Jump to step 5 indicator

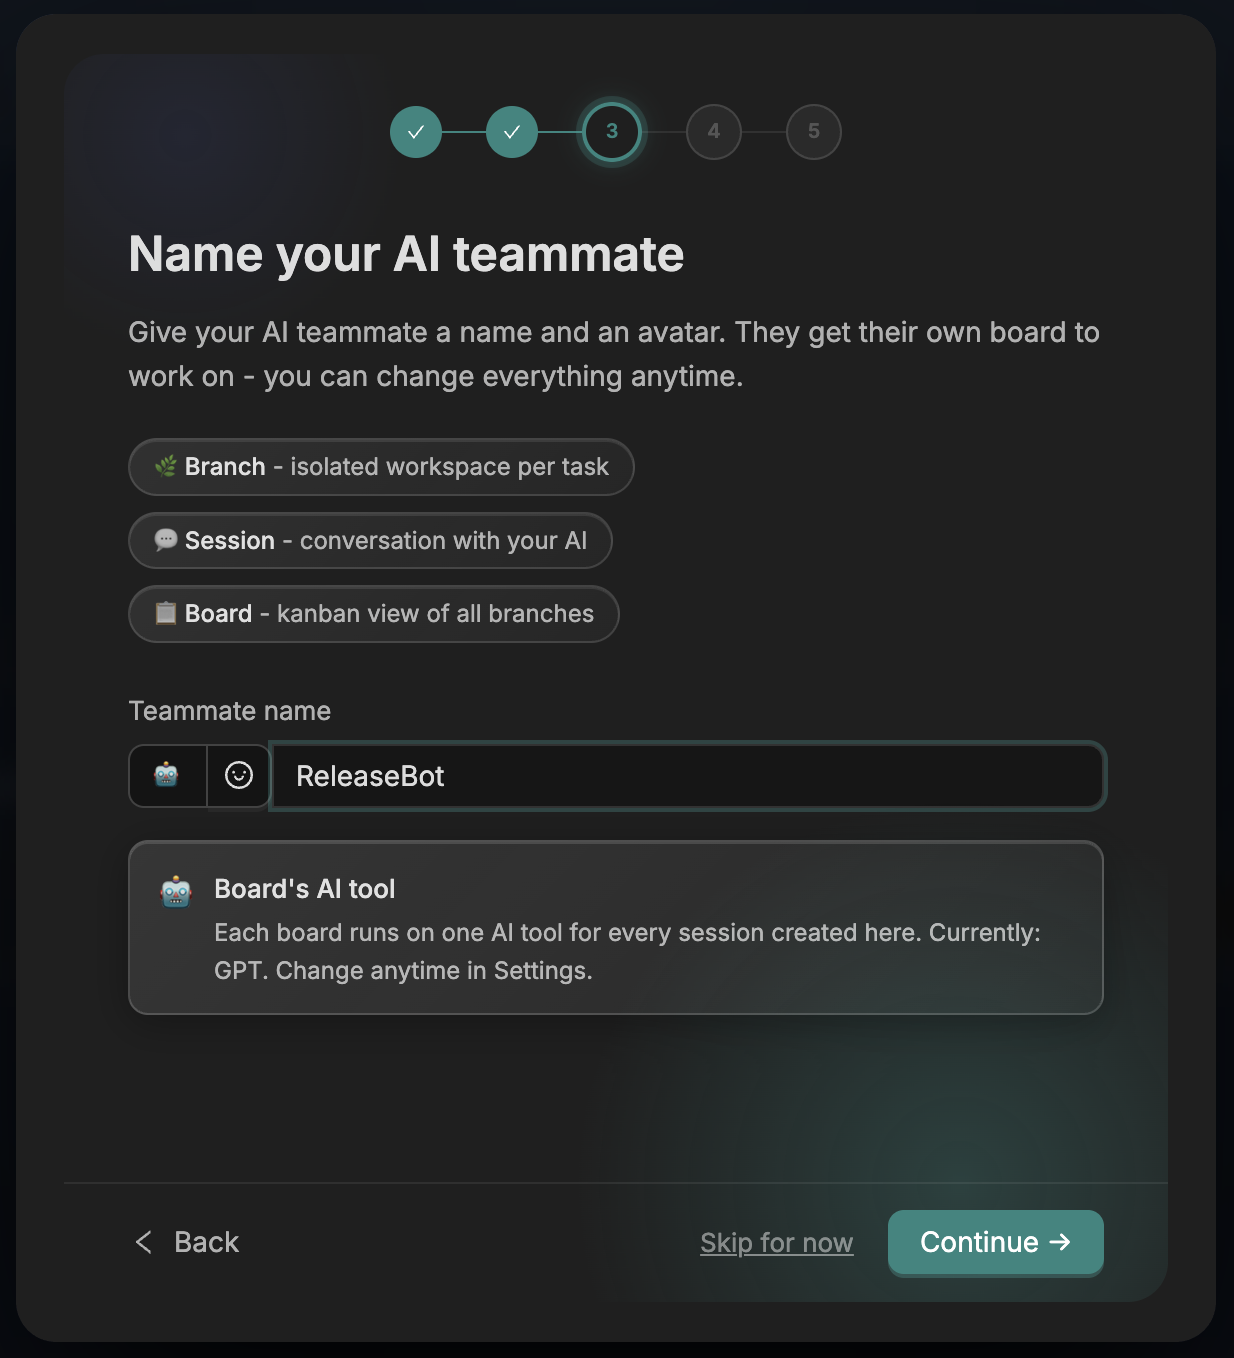click(x=814, y=131)
